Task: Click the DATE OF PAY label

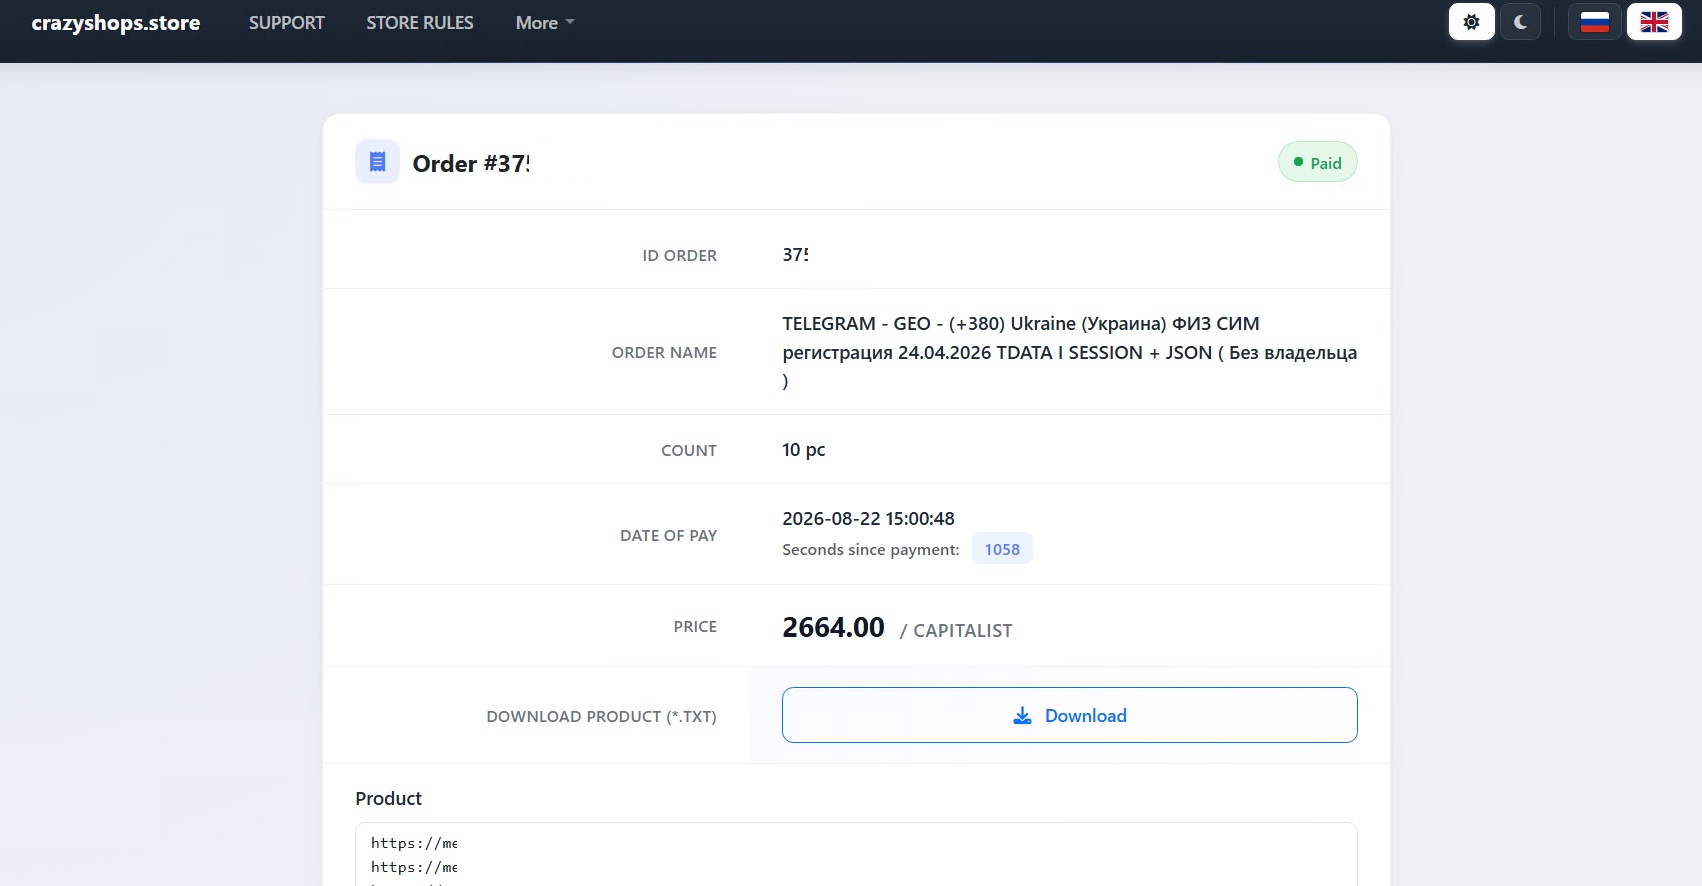Action: click(x=668, y=536)
